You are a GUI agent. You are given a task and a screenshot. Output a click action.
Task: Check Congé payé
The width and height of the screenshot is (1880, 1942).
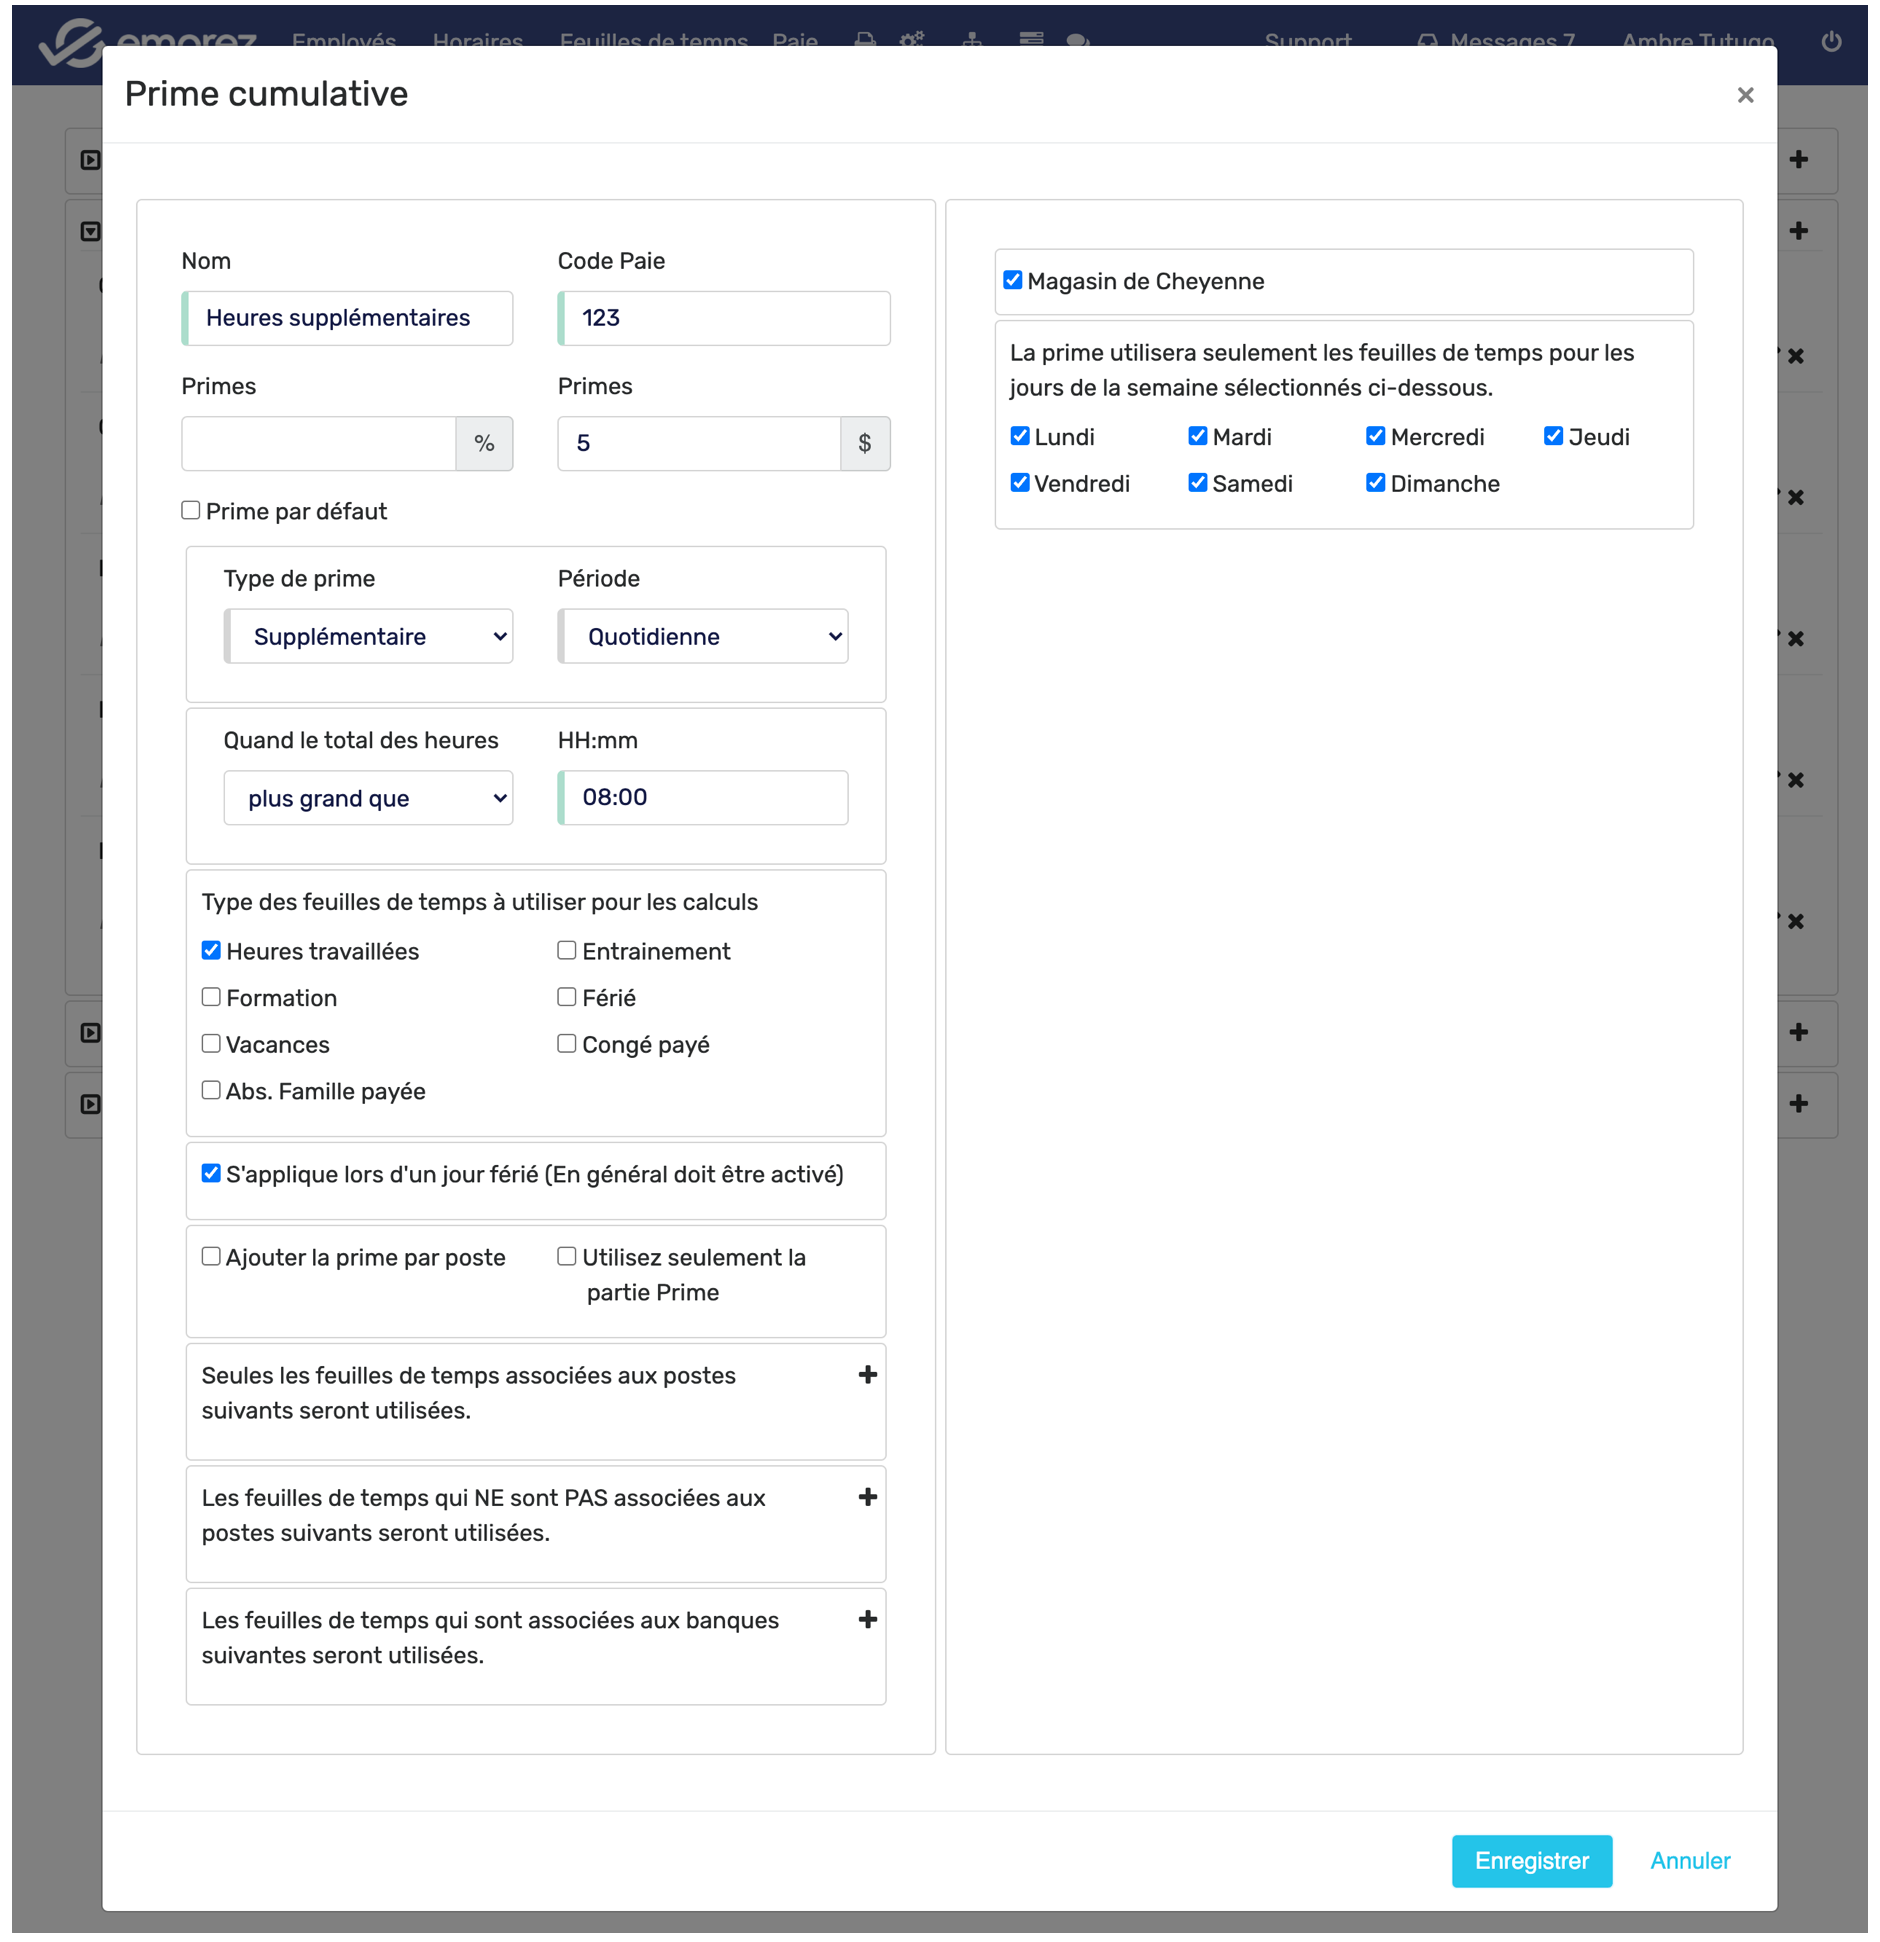coord(567,1044)
